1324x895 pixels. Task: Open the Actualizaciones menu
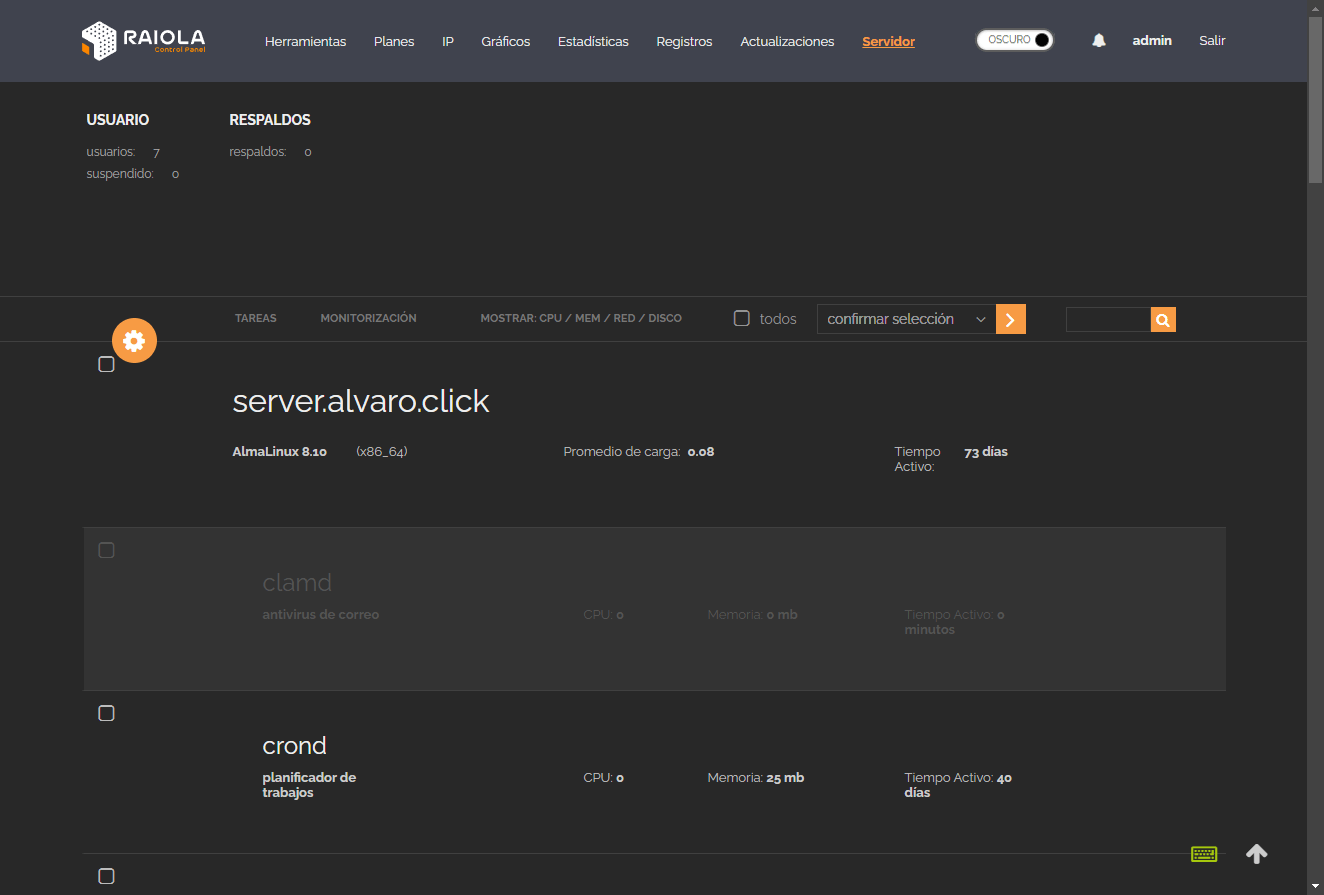click(x=787, y=41)
